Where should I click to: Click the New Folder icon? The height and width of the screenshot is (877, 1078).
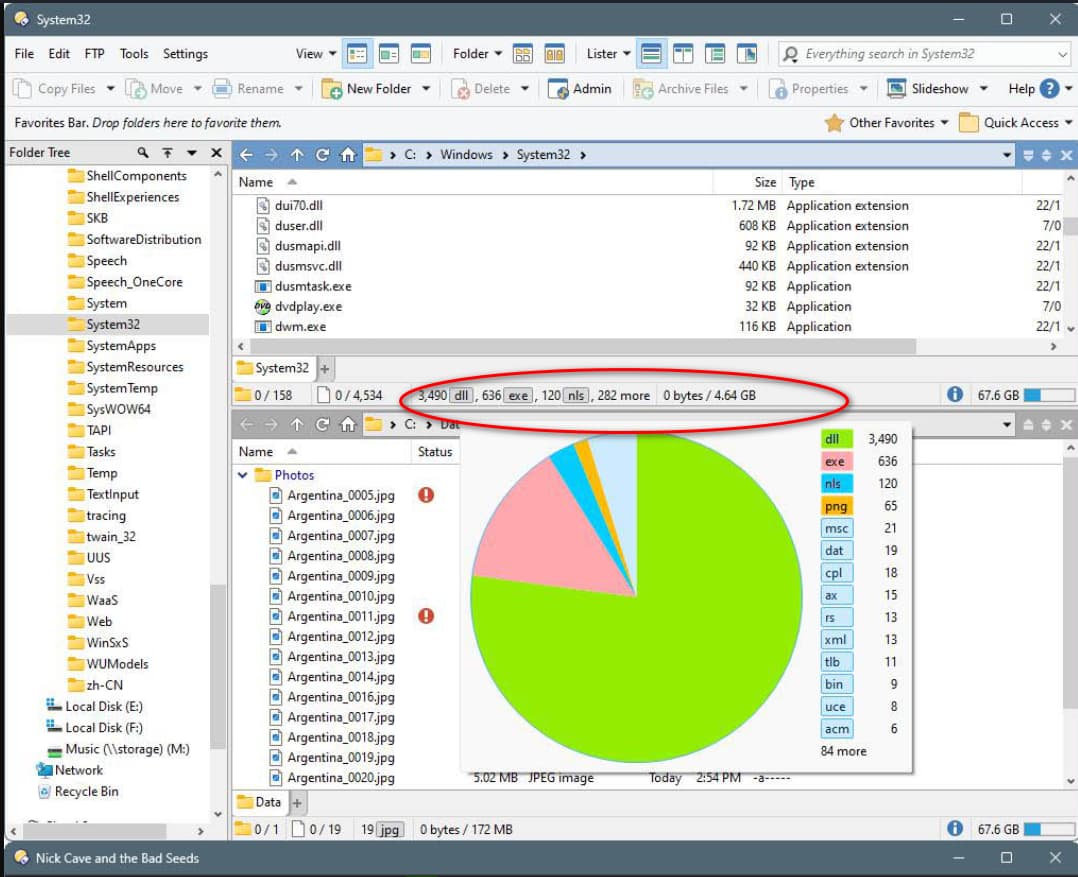pyautogui.click(x=331, y=89)
